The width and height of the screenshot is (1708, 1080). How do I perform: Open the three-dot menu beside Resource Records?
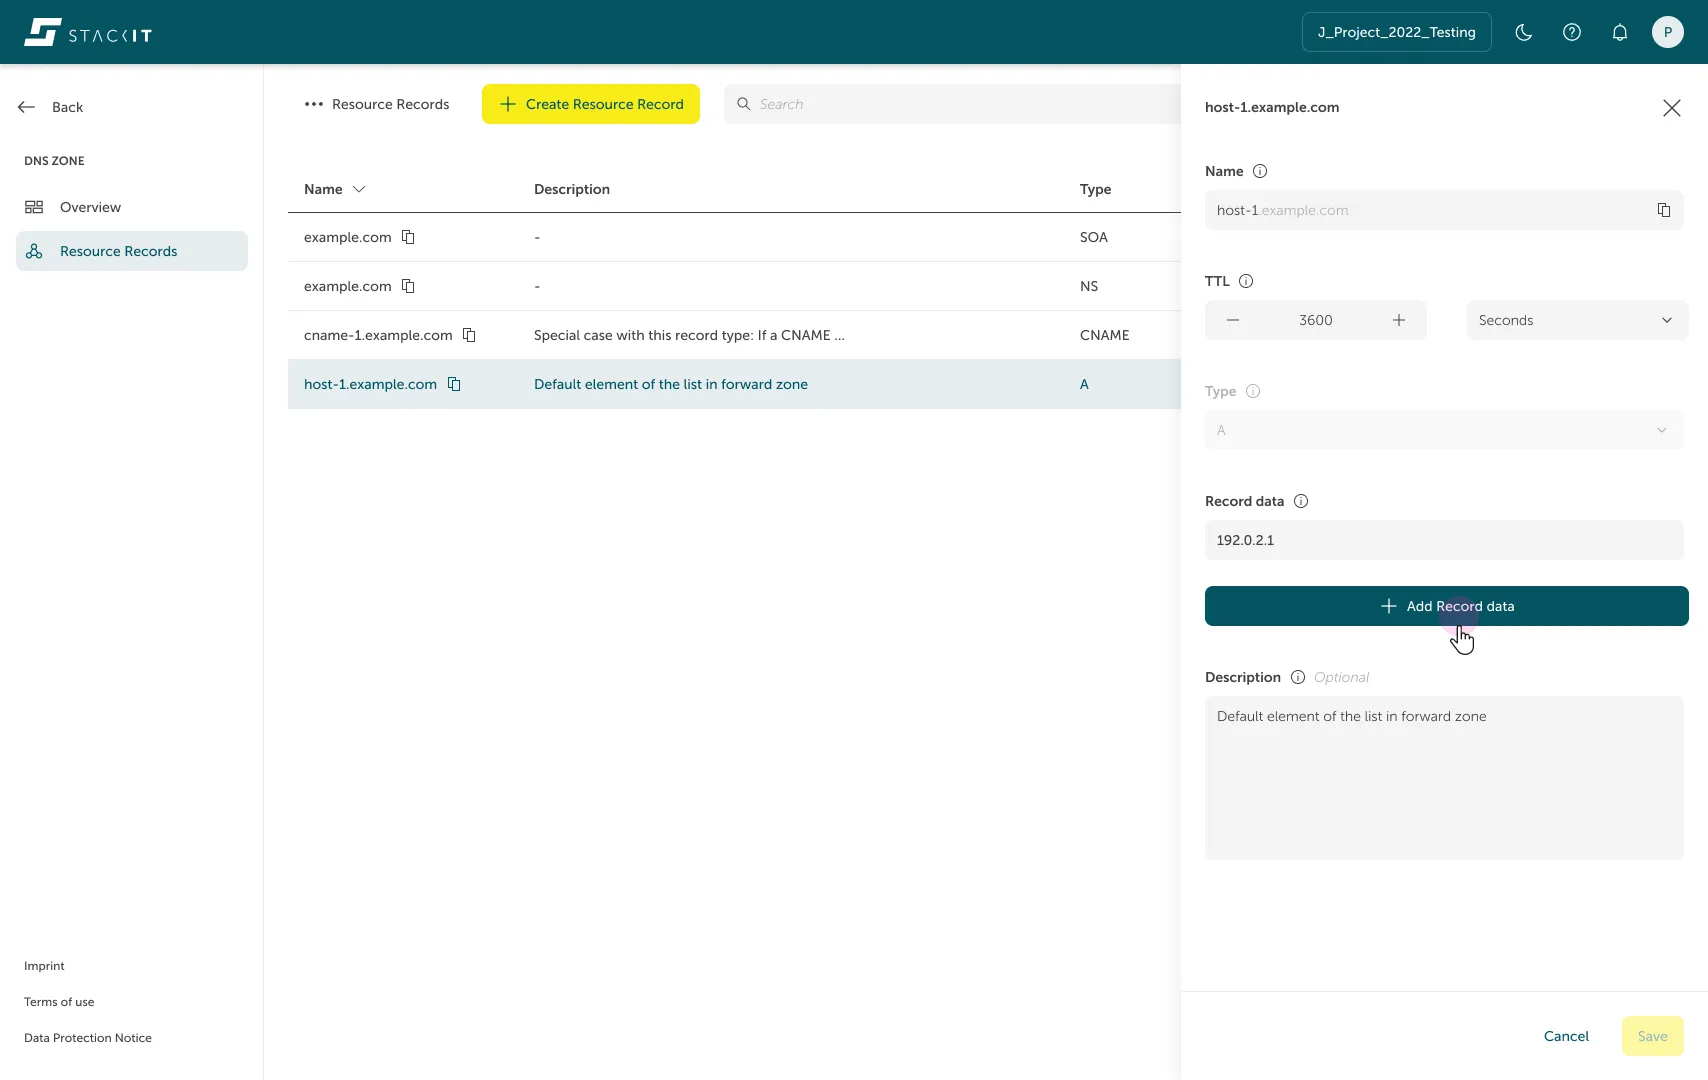[313, 104]
